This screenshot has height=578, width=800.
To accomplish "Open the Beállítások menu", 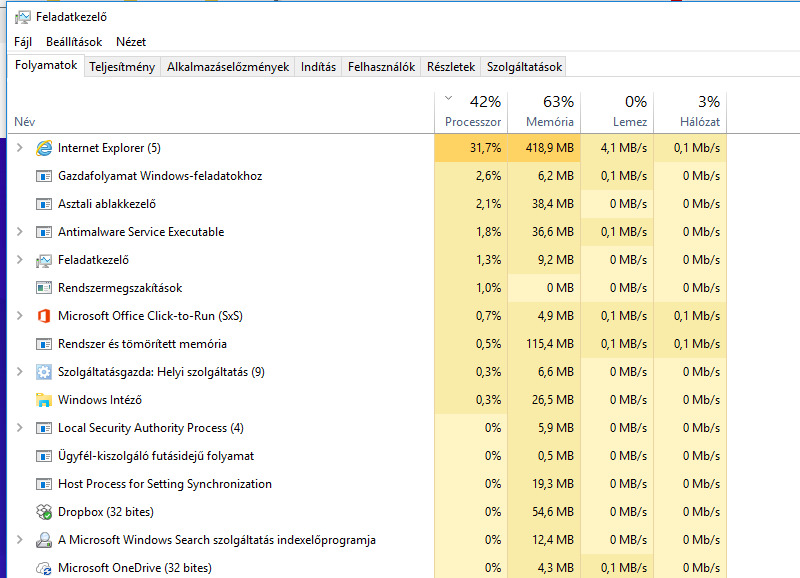I will click(74, 42).
